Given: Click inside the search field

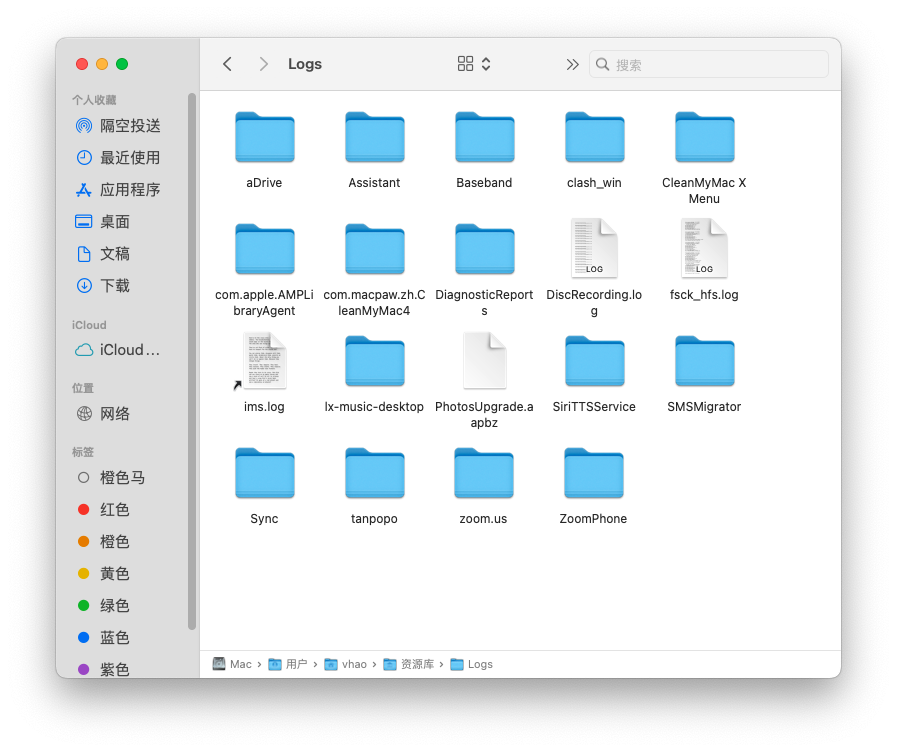Looking at the screenshot, I should [x=710, y=63].
